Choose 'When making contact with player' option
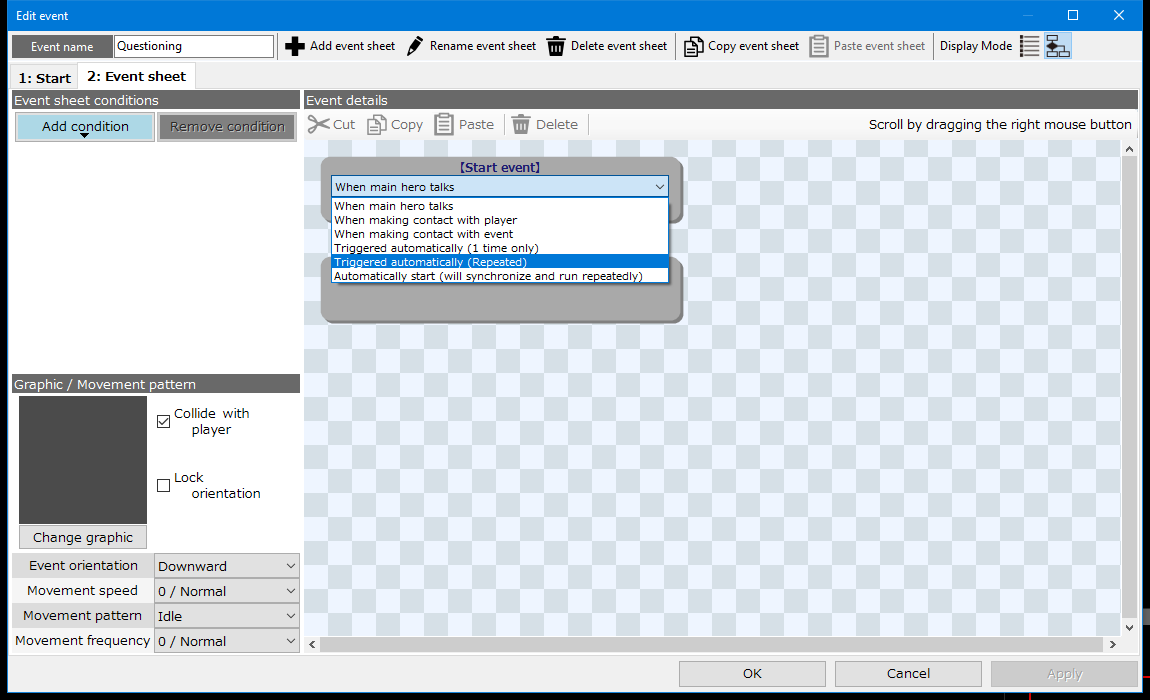The image size is (1150, 700). coord(499,220)
